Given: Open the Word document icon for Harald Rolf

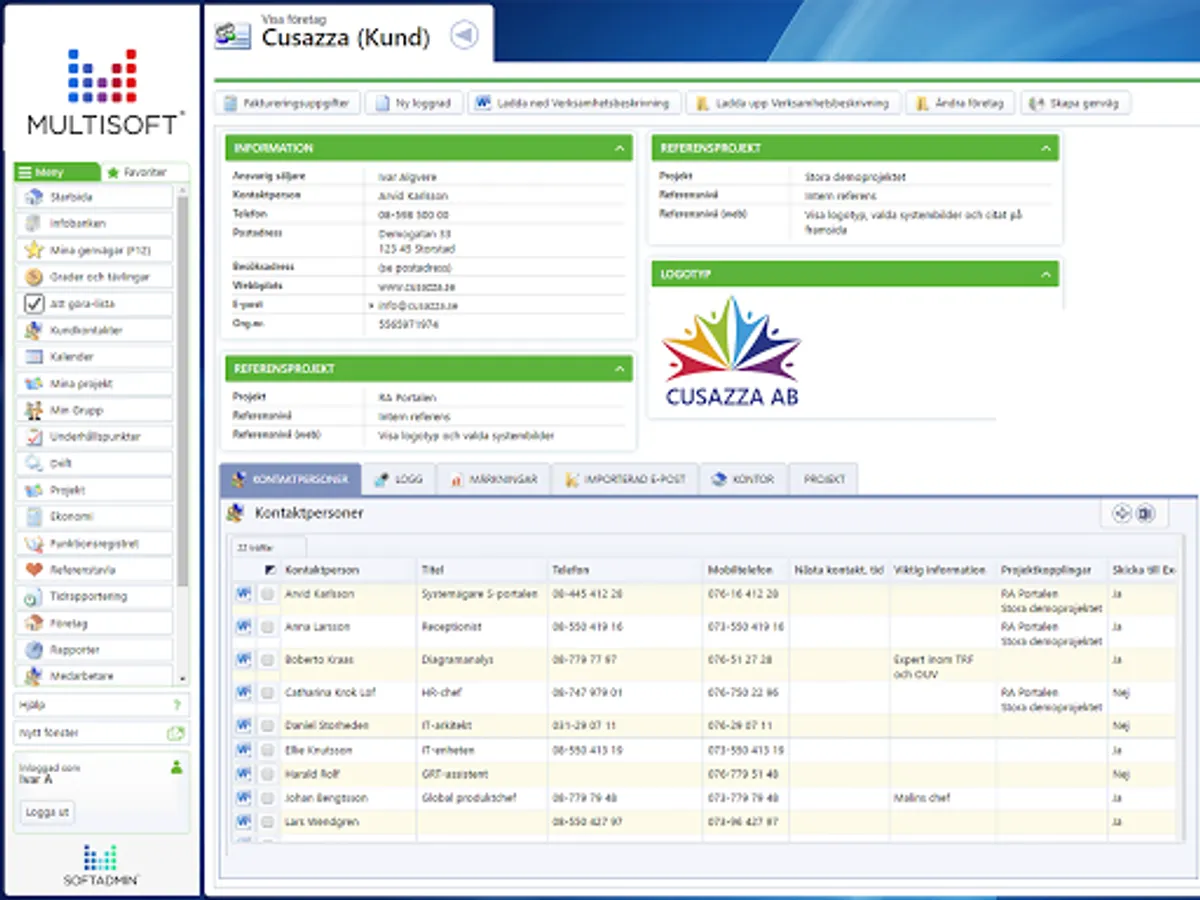Looking at the screenshot, I should pos(243,774).
